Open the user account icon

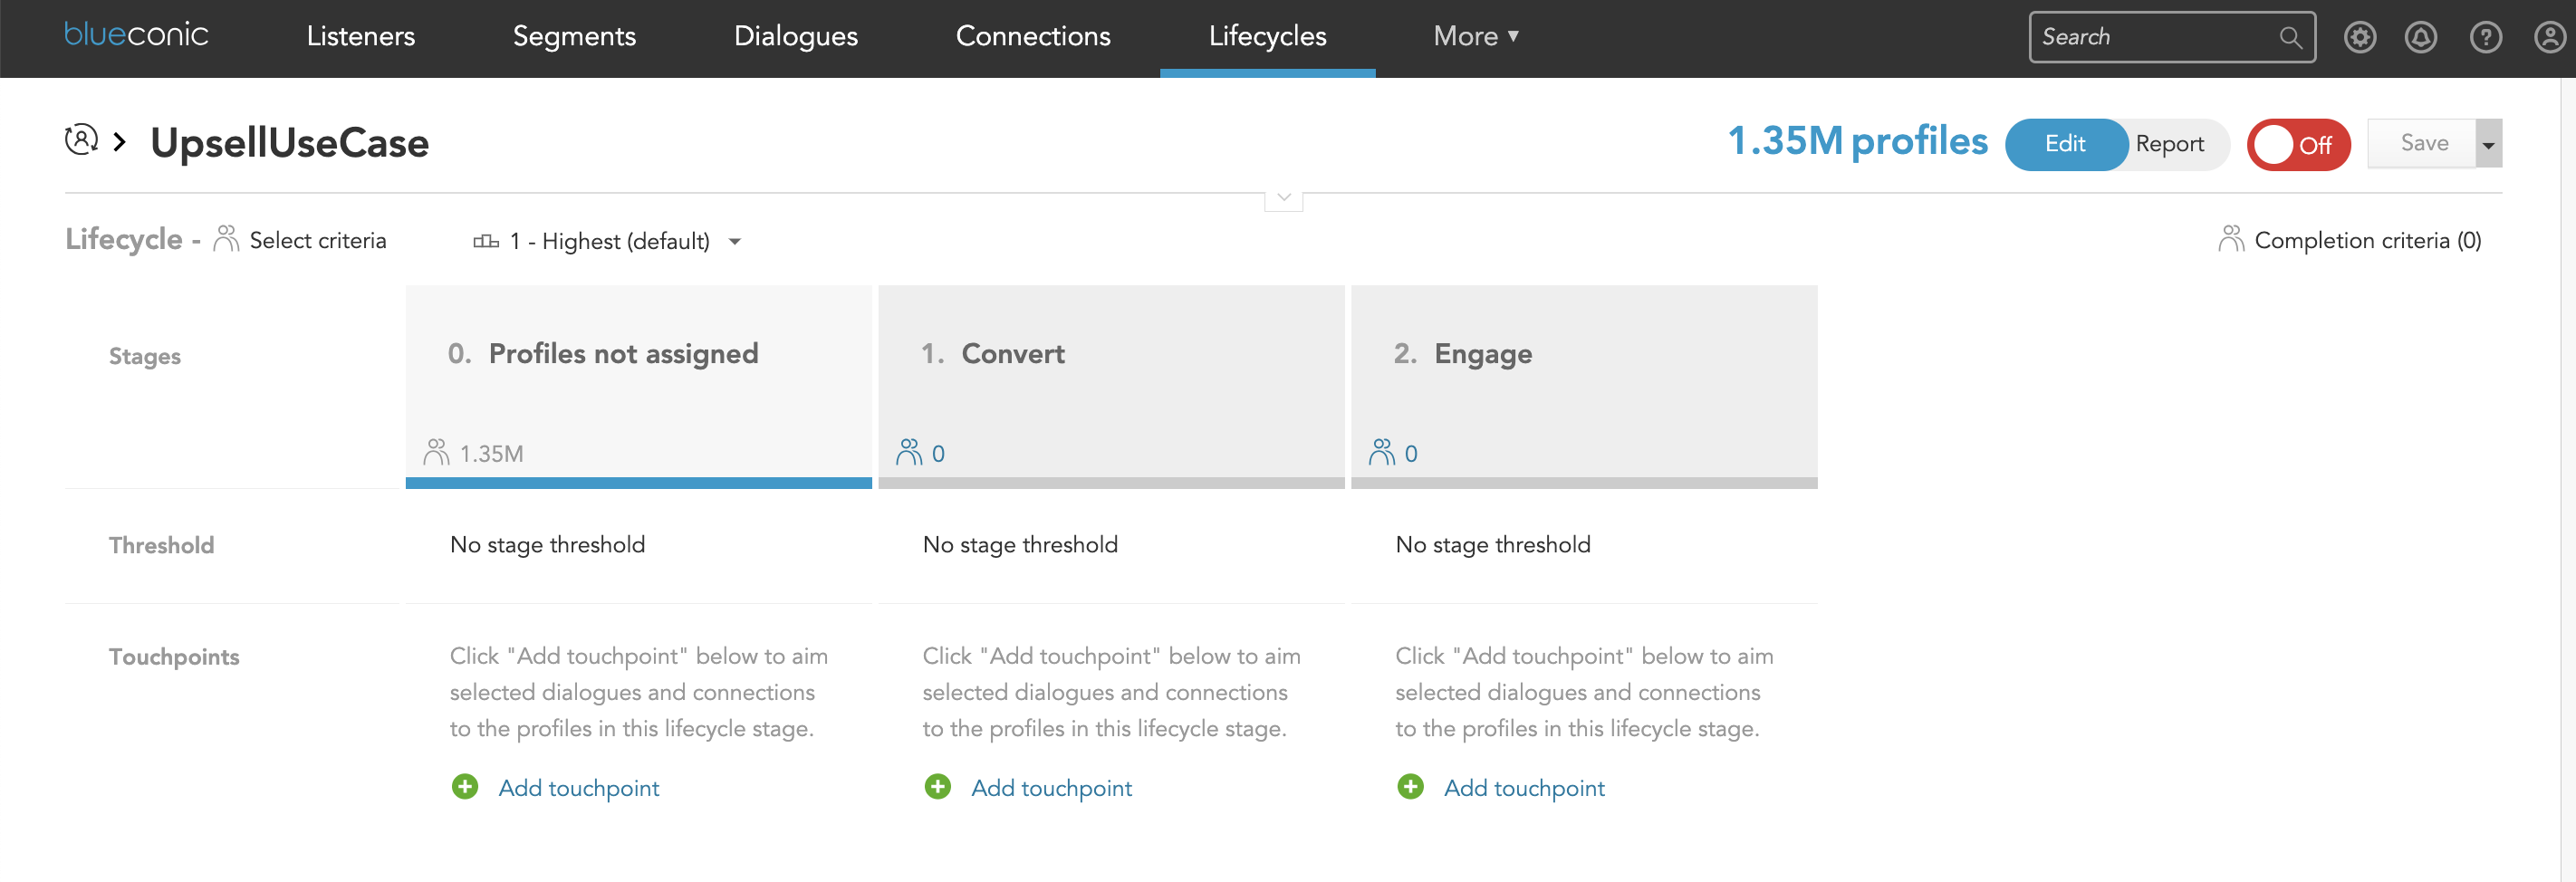pyautogui.click(x=2550, y=37)
